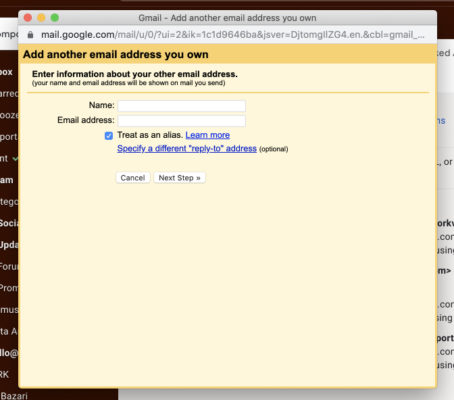Focus the Email address text field
This screenshot has width=454, height=400.
pos(182,121)
